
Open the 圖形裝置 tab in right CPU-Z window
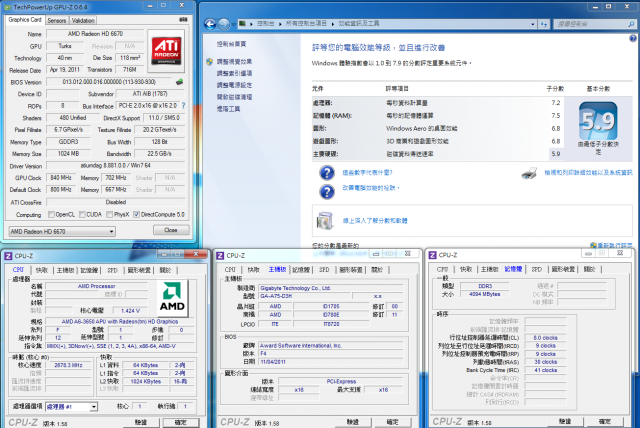tap(563, 269)
